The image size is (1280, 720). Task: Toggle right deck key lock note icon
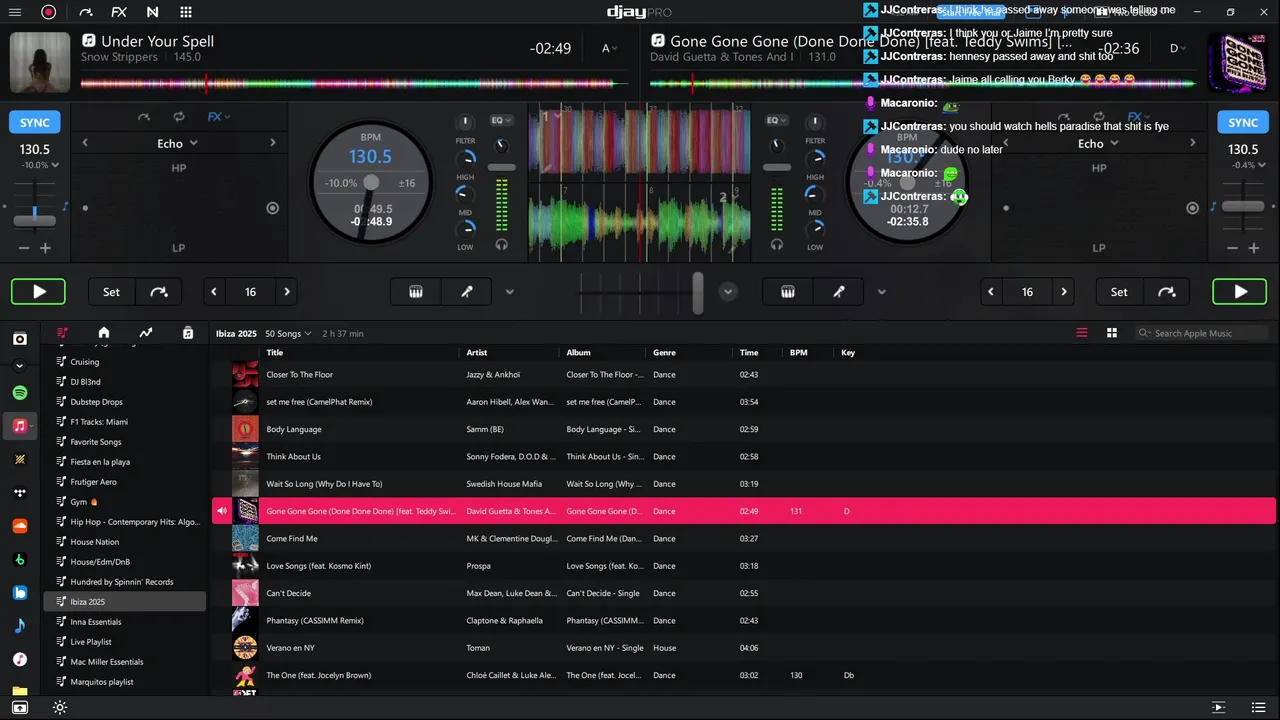1214,206
